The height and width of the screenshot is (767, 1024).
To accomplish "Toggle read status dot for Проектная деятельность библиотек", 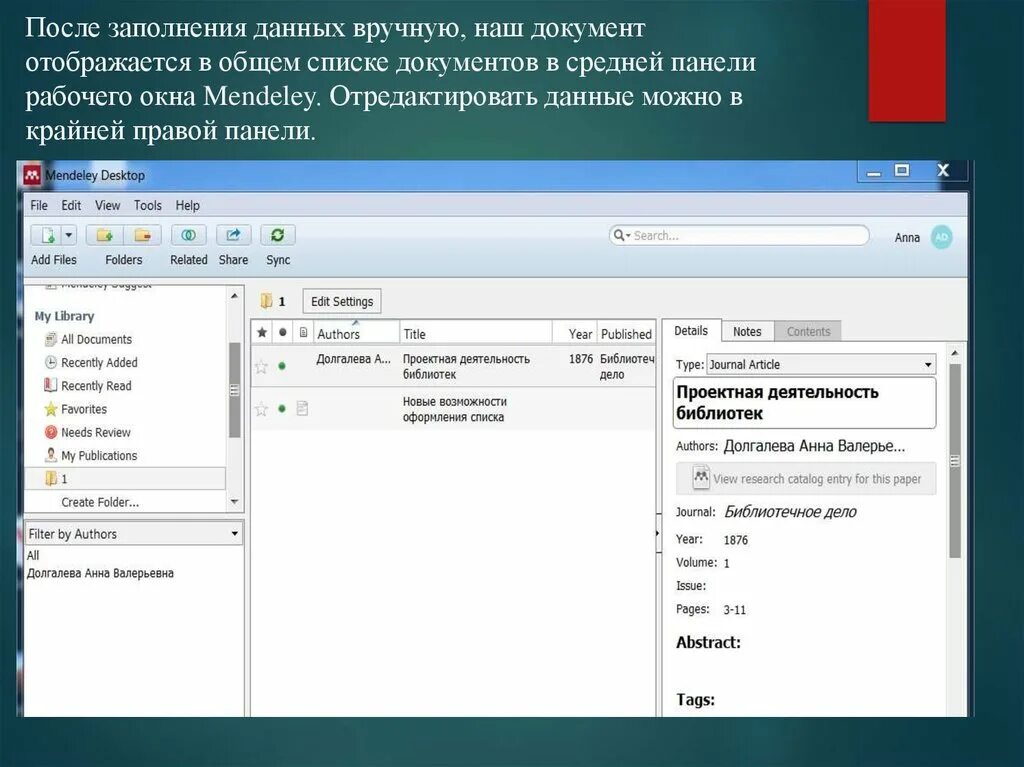I will (282, 366).
